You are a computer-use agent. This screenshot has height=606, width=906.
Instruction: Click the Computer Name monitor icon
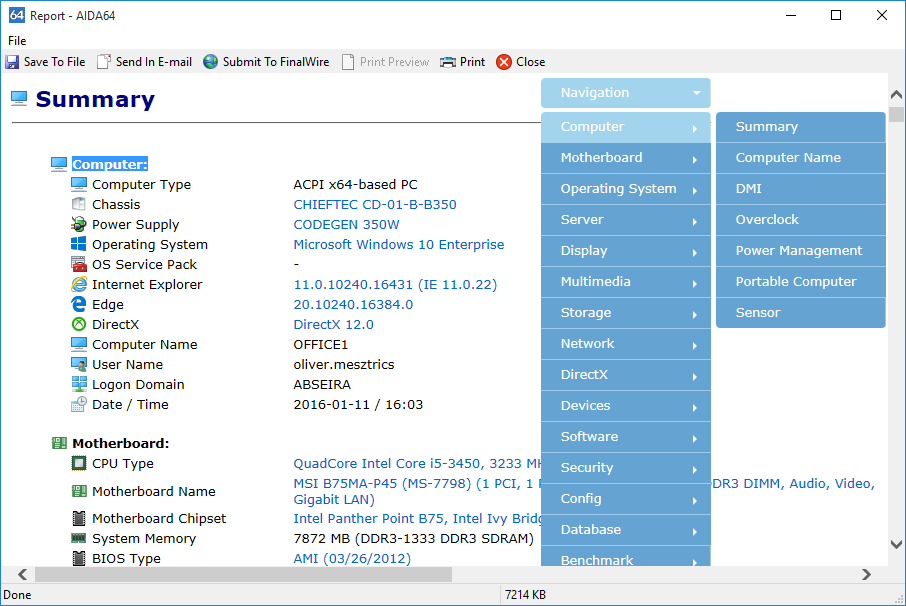pyautogui.click(x=79, y=344)
